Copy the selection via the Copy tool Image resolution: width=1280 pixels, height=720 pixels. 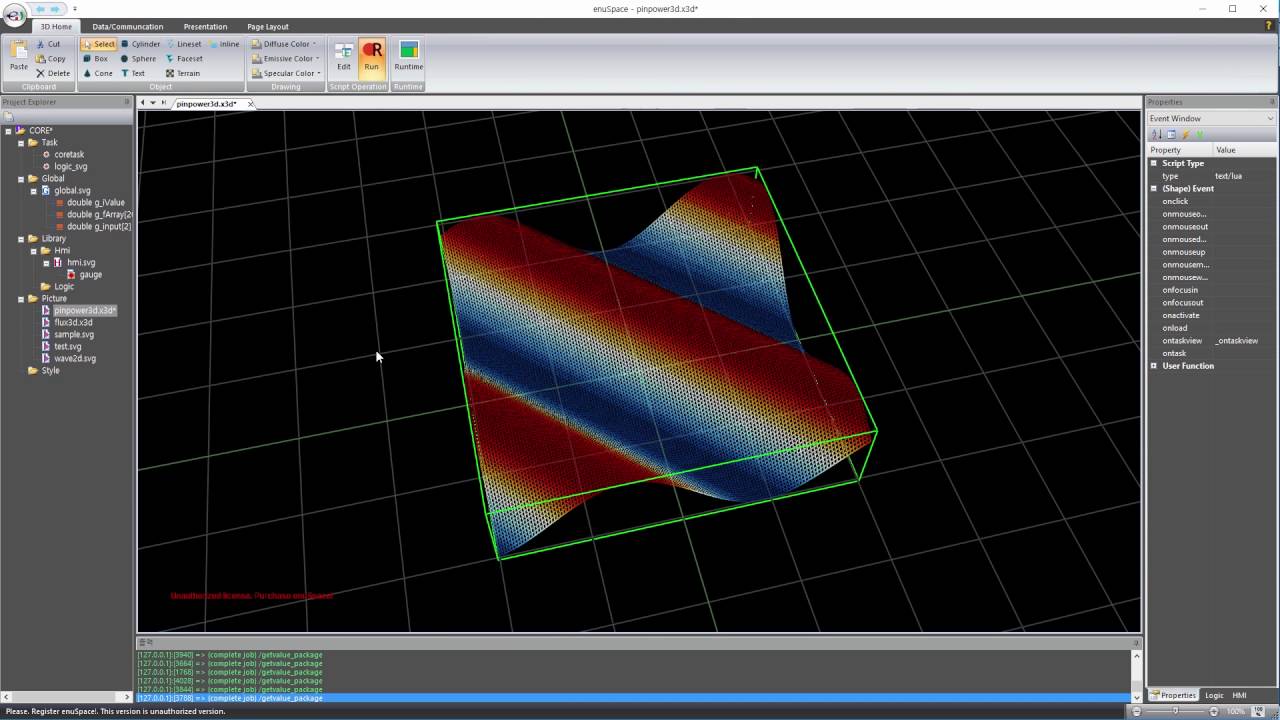pyautogui.click(x=50, y=58)
